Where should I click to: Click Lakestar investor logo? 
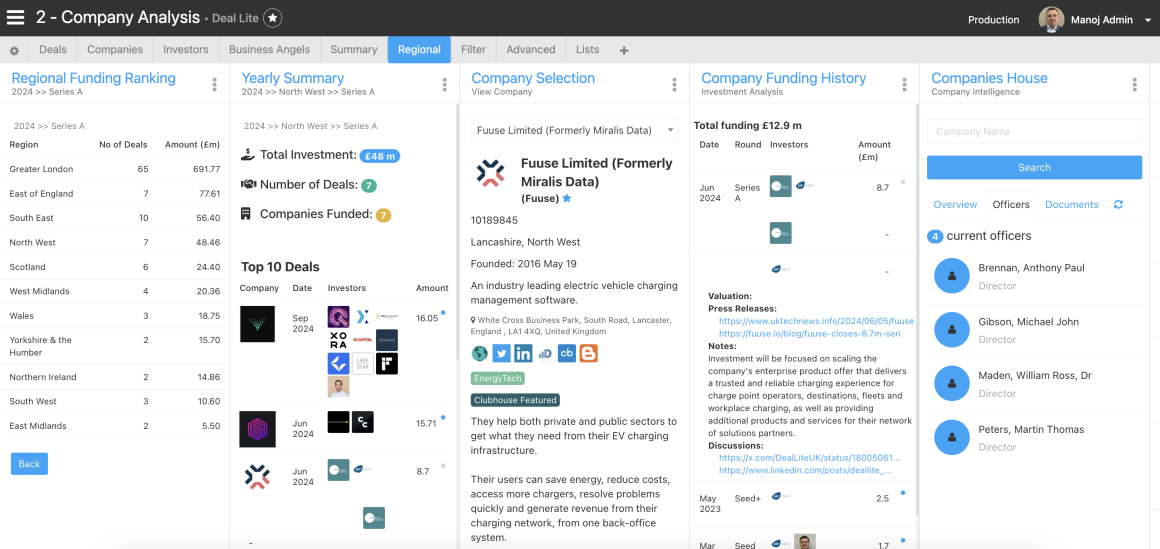[x=362, y=363]
